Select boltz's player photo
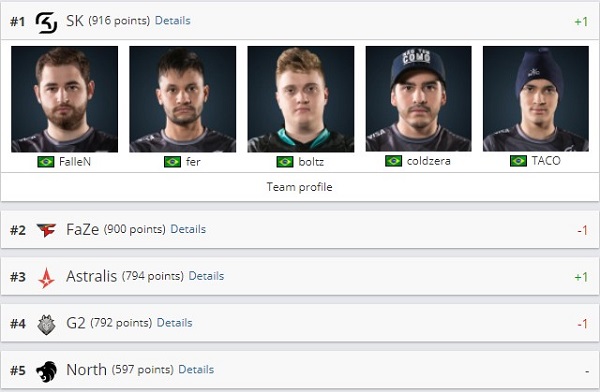This screenshot has width=600, height=392. tap(301, 99)
